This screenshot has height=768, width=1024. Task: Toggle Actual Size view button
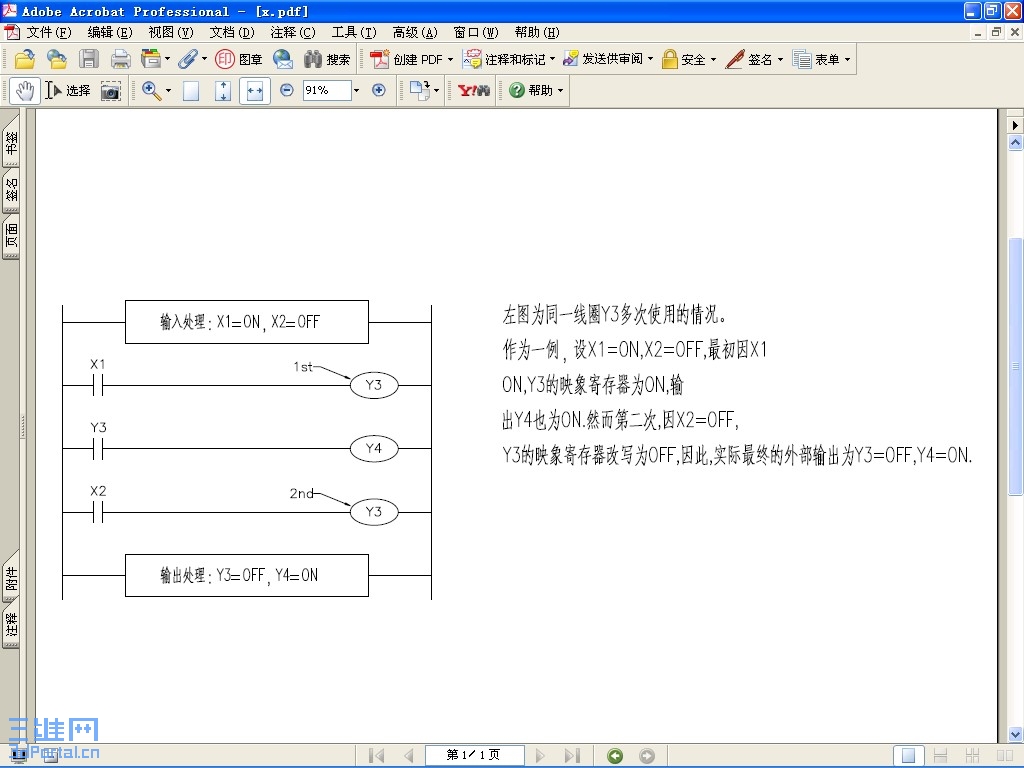click(190, 90)
